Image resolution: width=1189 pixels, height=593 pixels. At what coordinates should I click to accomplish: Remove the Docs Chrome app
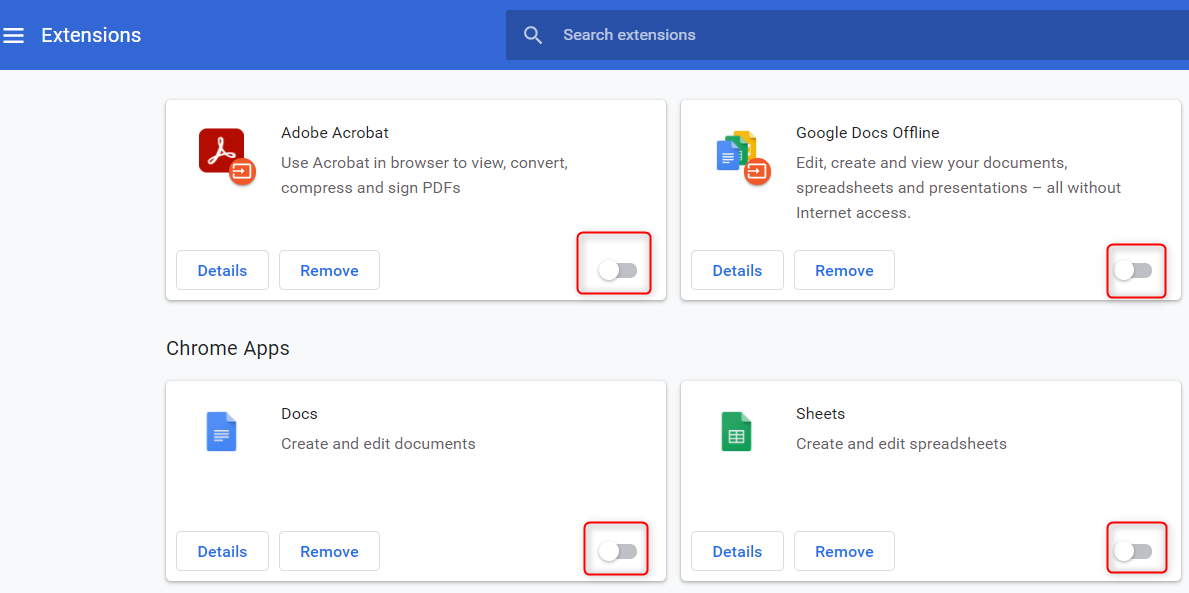pyautogui.click(x=329, y=551)
